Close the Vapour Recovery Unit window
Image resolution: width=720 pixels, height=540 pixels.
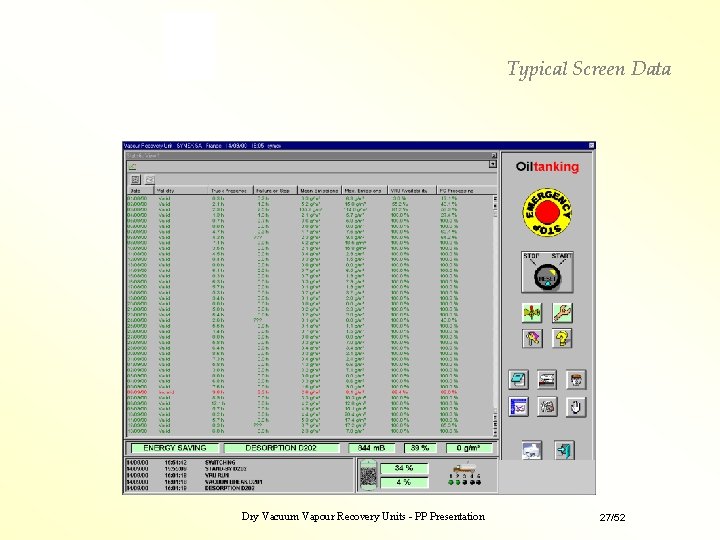click(591, 146)
